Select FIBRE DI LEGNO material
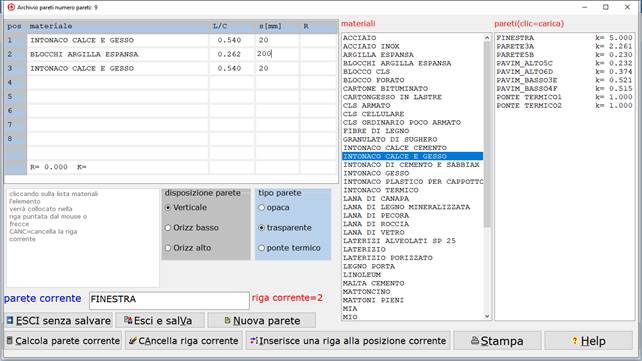642x361 pixels. click(412, 131)
